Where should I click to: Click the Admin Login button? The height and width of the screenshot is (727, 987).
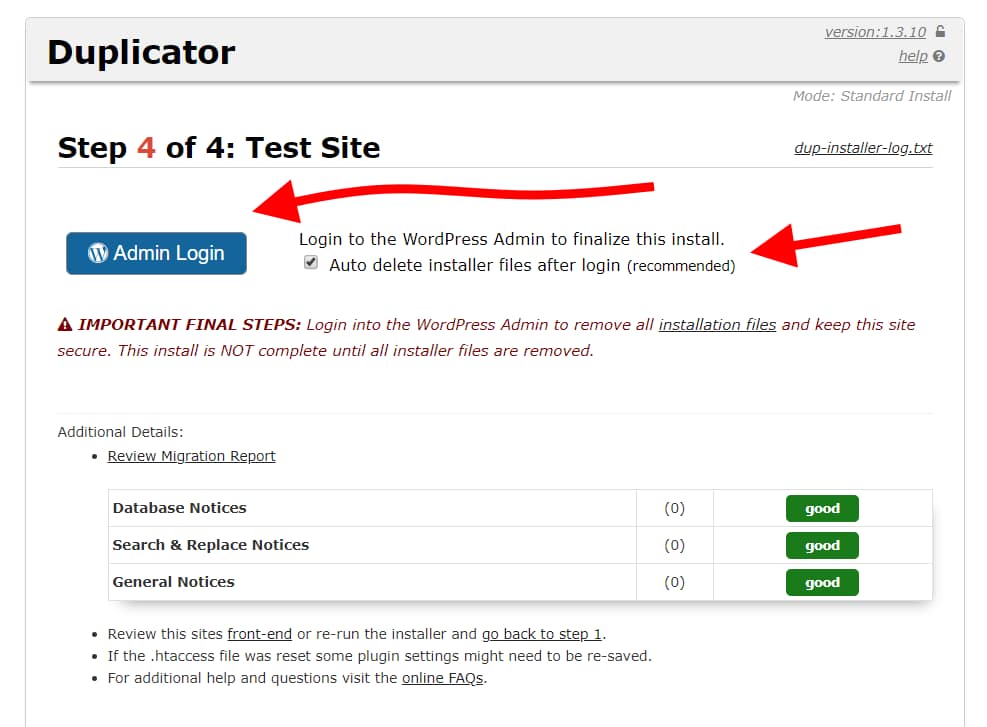coord(155,253)
